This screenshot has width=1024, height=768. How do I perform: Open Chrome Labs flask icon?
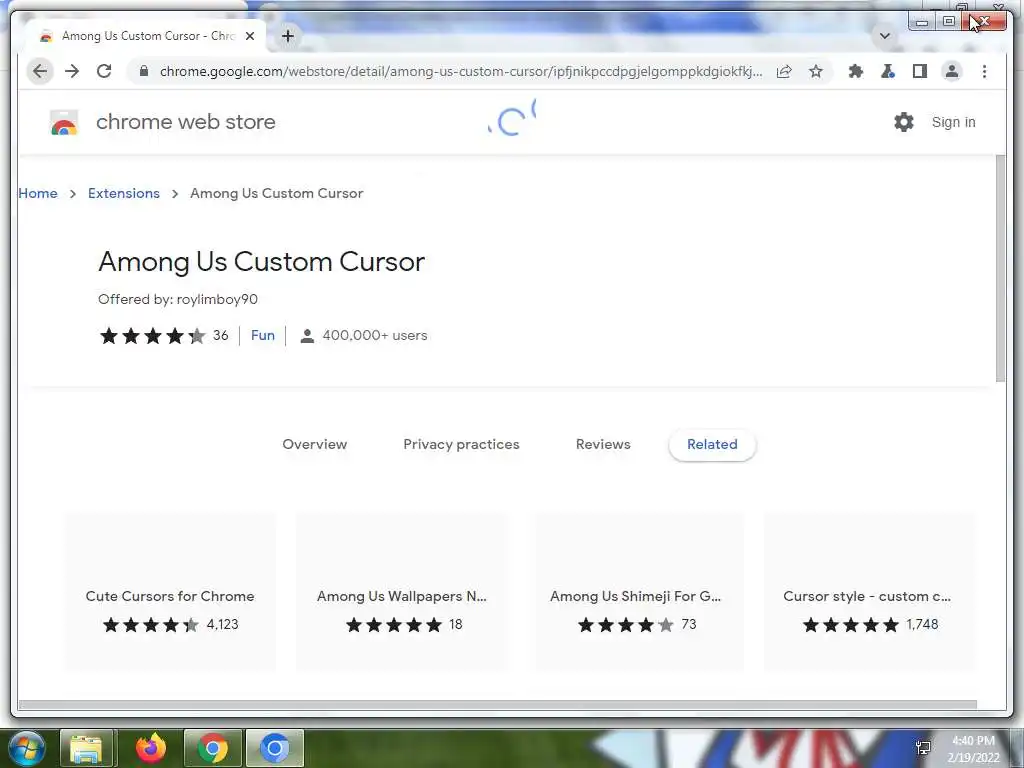click(x=888, y=71)
